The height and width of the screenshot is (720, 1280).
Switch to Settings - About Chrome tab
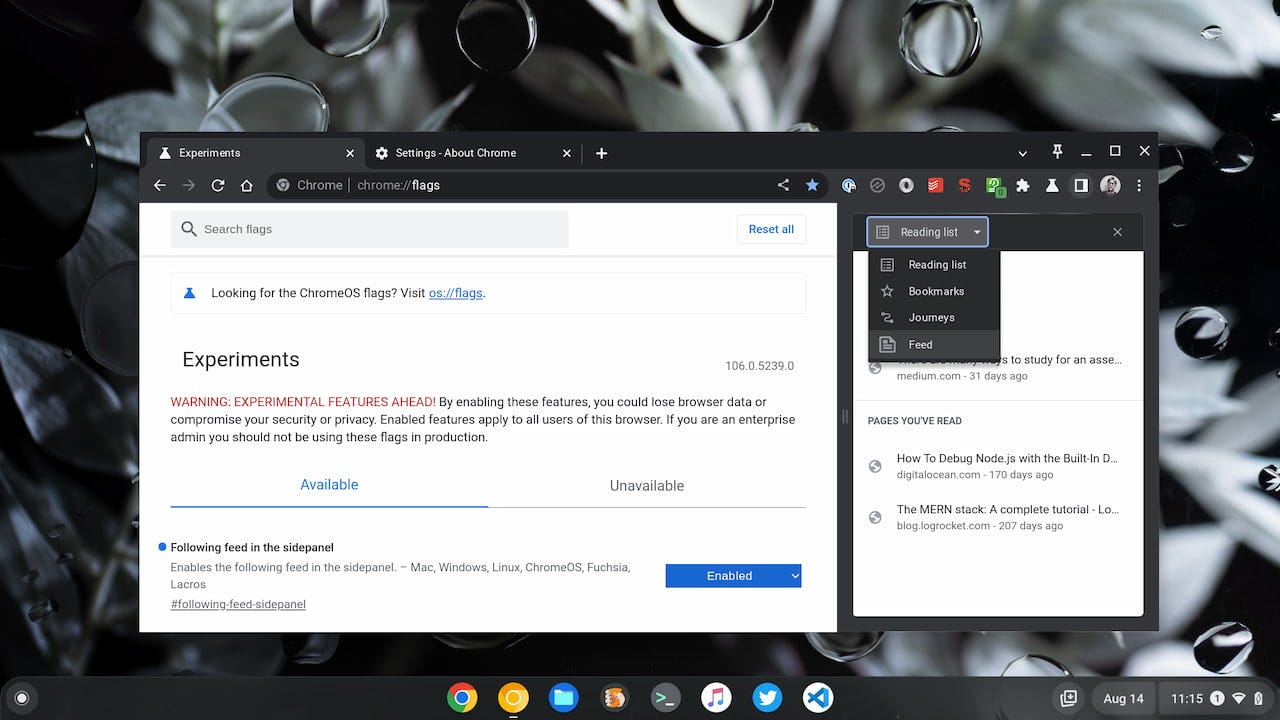(x=472, y=153)
